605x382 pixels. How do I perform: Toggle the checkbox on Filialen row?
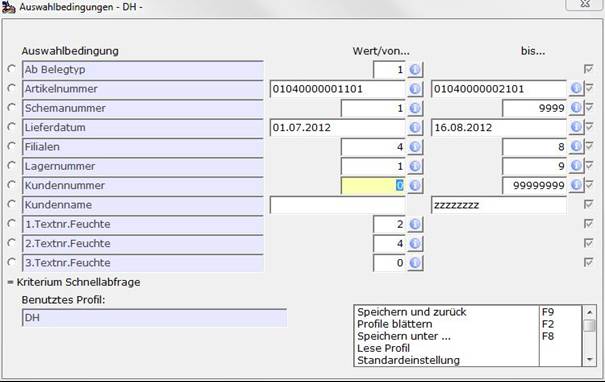click(589, 146)
